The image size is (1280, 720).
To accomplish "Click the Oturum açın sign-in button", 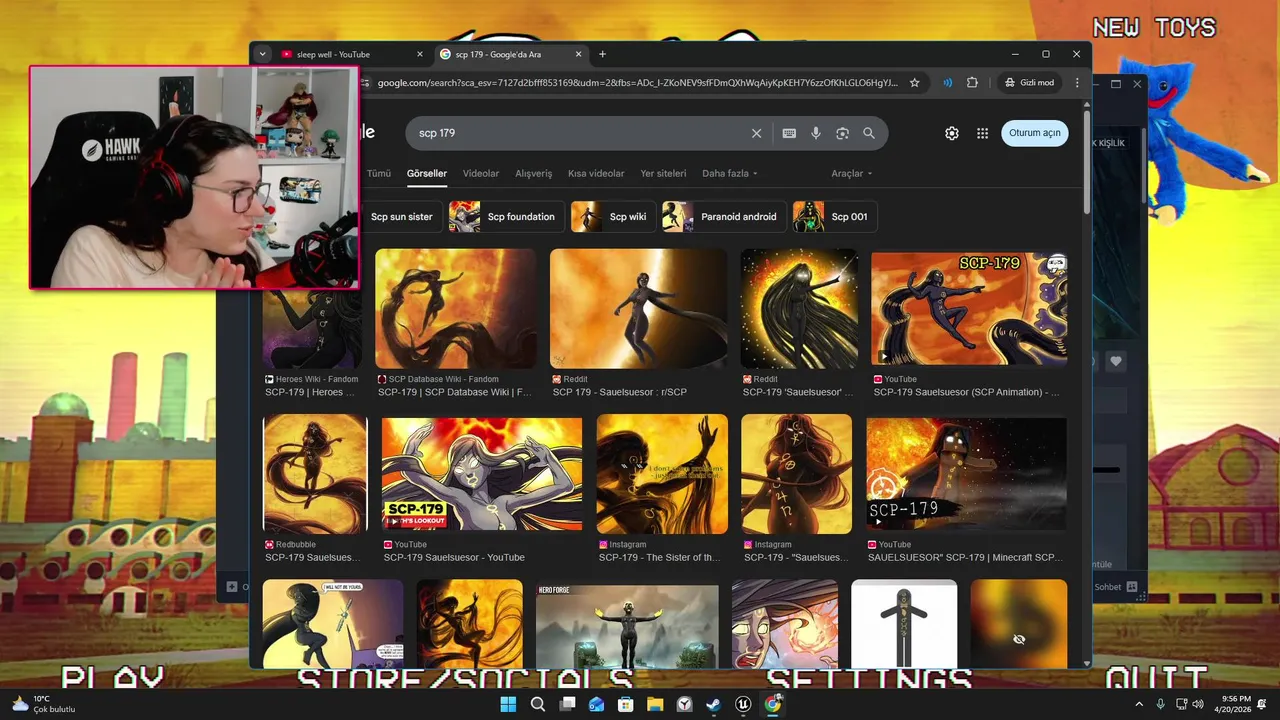I will tap(1034, 133).
